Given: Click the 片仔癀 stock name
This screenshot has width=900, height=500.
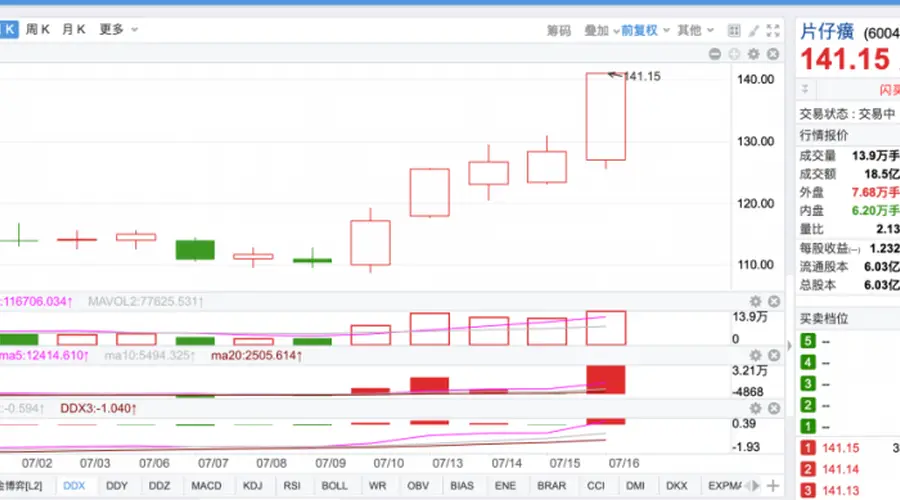Looking at the screenshot, I should pyautogui.click(x=827, y=32).
